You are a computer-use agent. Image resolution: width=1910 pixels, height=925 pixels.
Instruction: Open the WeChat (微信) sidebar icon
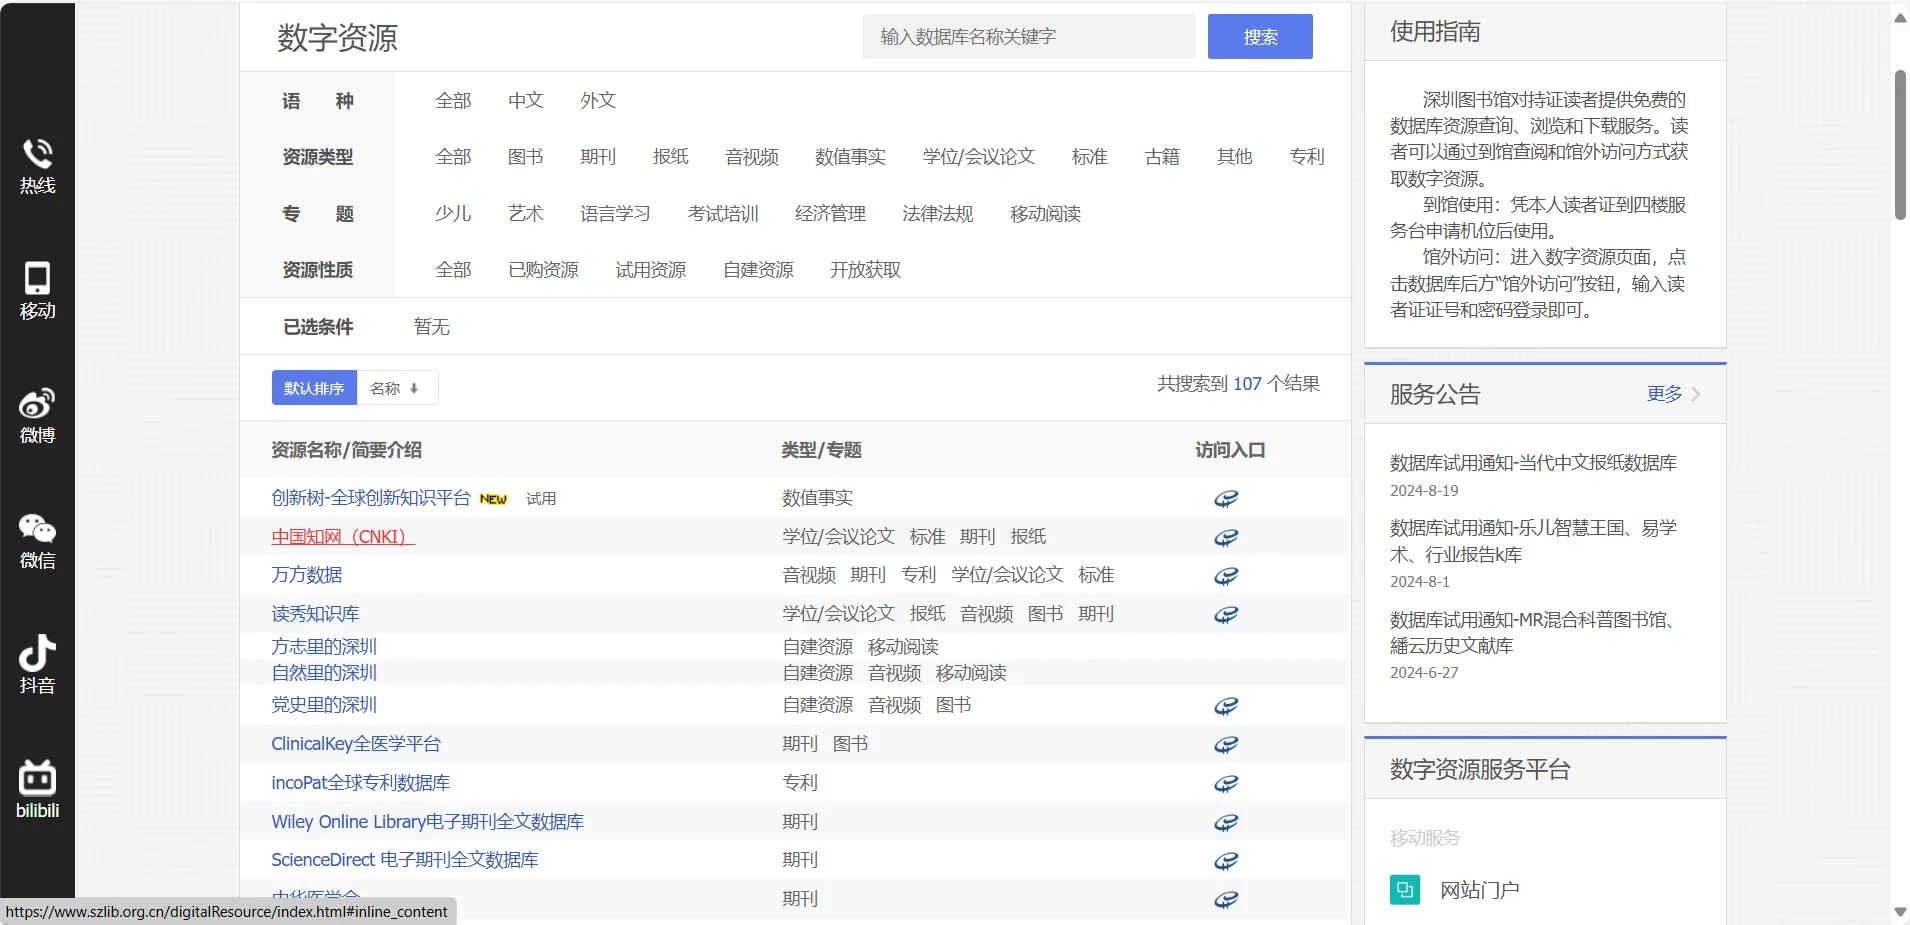click(x=37, y=528)
